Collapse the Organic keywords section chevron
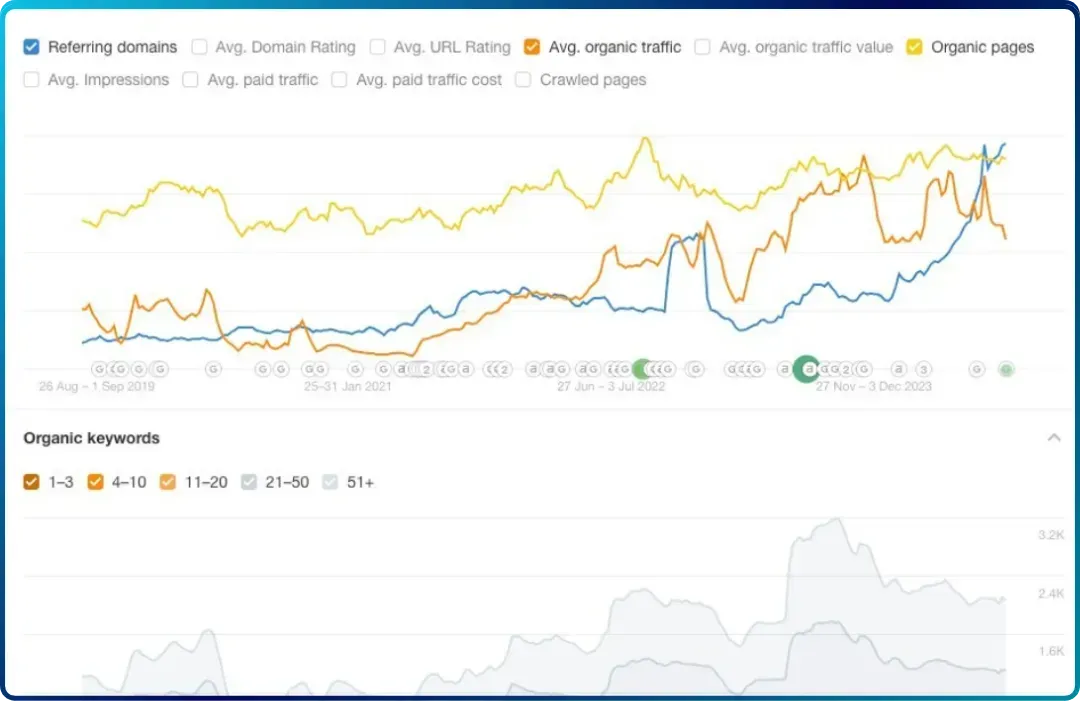1080x705 pixels. [1054, 438]
